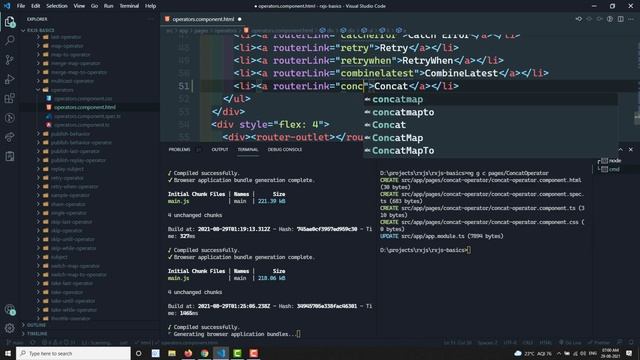Open the notebook-style icon at bottom of activity bar
The width and height of the screenshot is (640, 360).
click(x=10, y=156)
